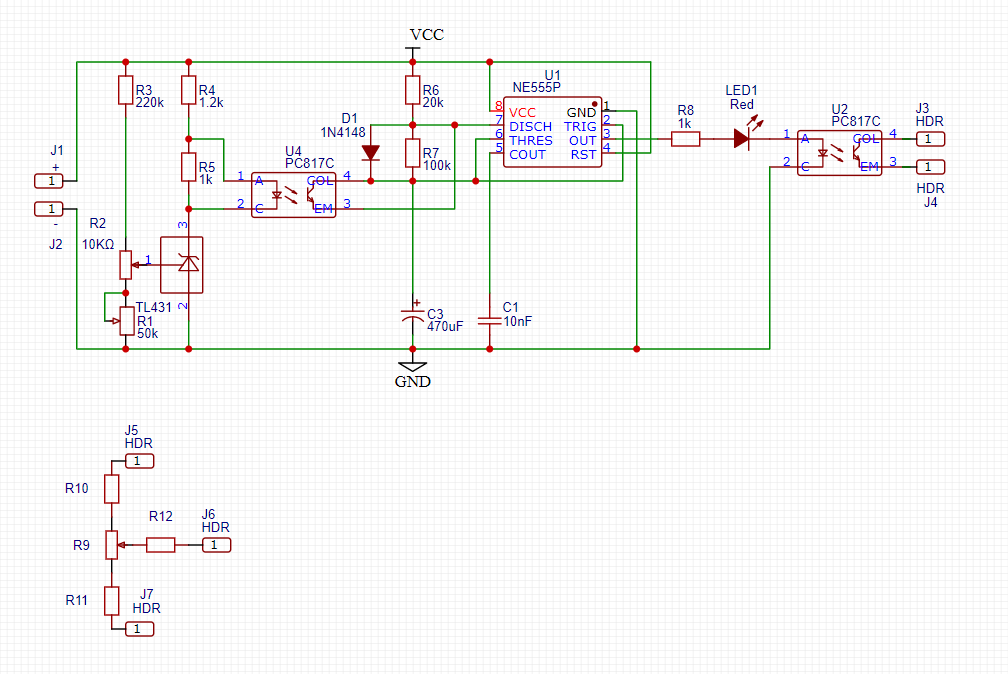Select the J3 HDR header pin
The image size is (1008, 674).
click(x=928, y=138)
